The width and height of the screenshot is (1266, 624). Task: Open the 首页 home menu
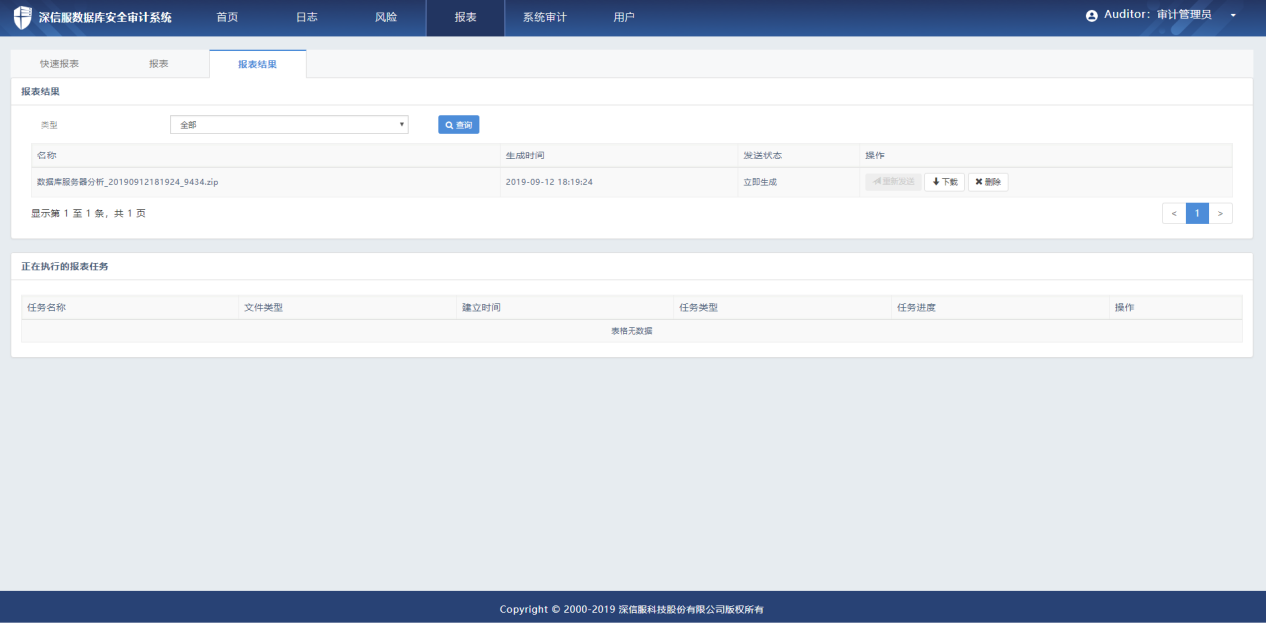pos(227,17)
